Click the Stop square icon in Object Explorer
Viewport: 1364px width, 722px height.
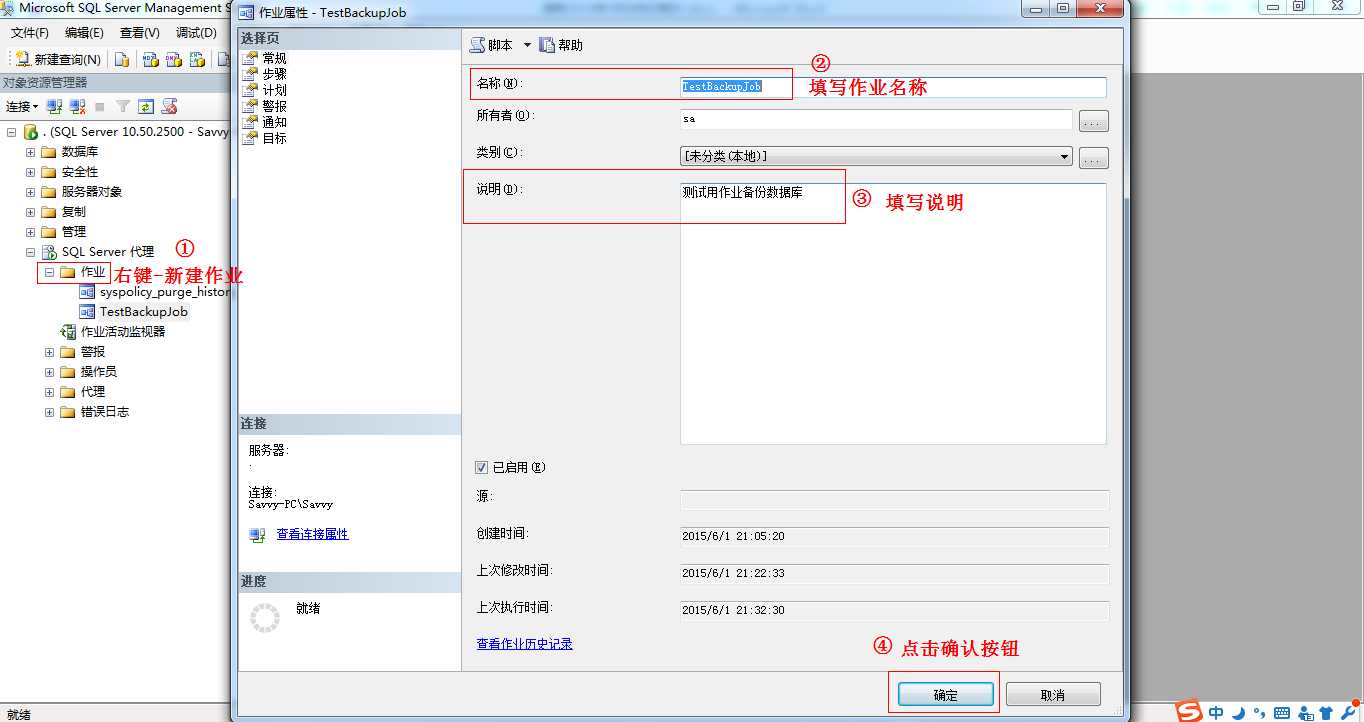[x=100, y=106]
